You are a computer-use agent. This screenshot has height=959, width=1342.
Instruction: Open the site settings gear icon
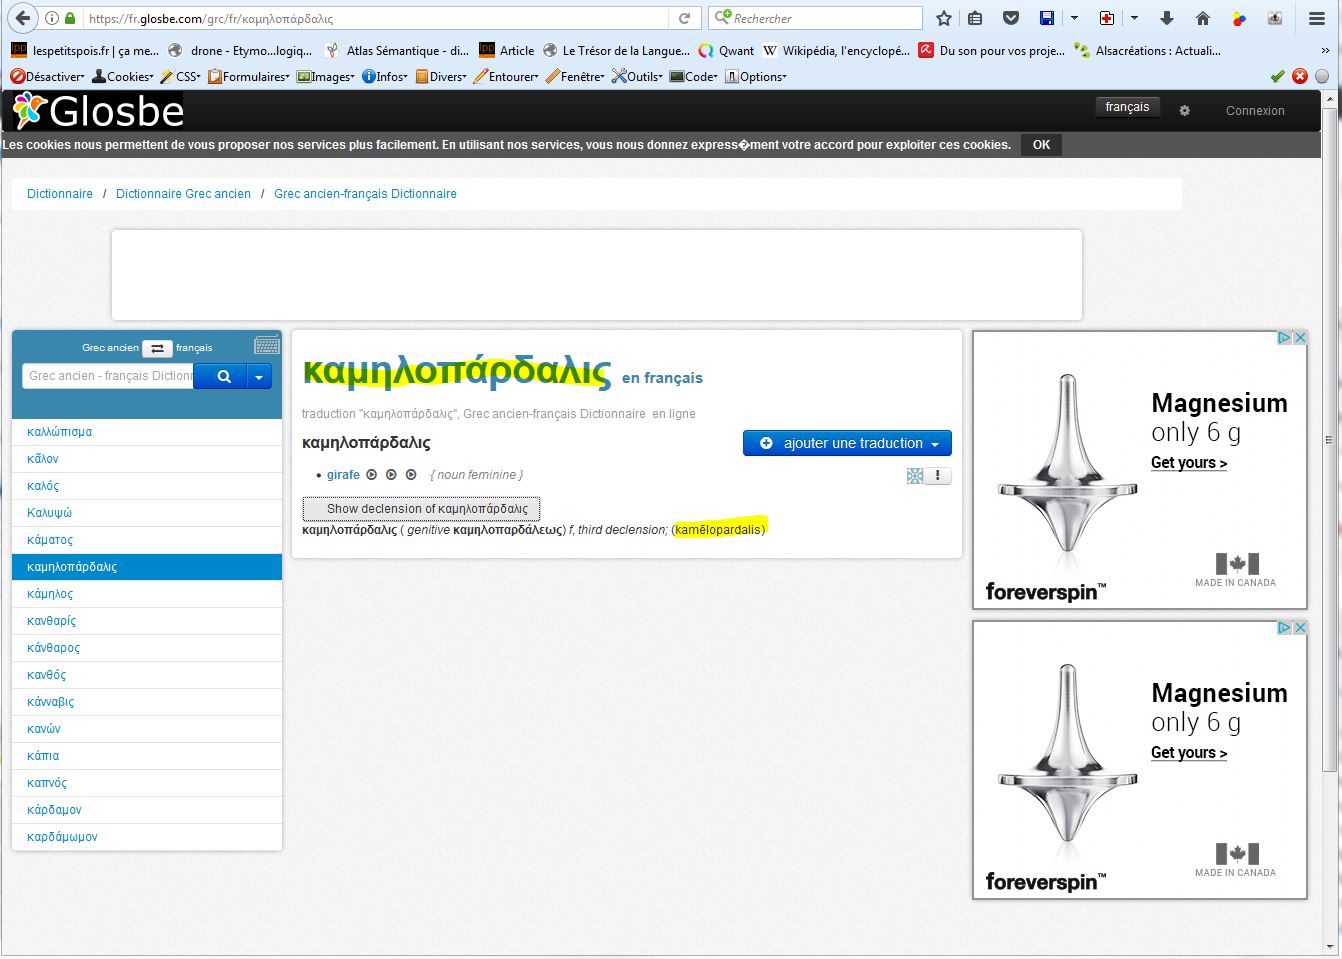click(x=1185, y=111)
